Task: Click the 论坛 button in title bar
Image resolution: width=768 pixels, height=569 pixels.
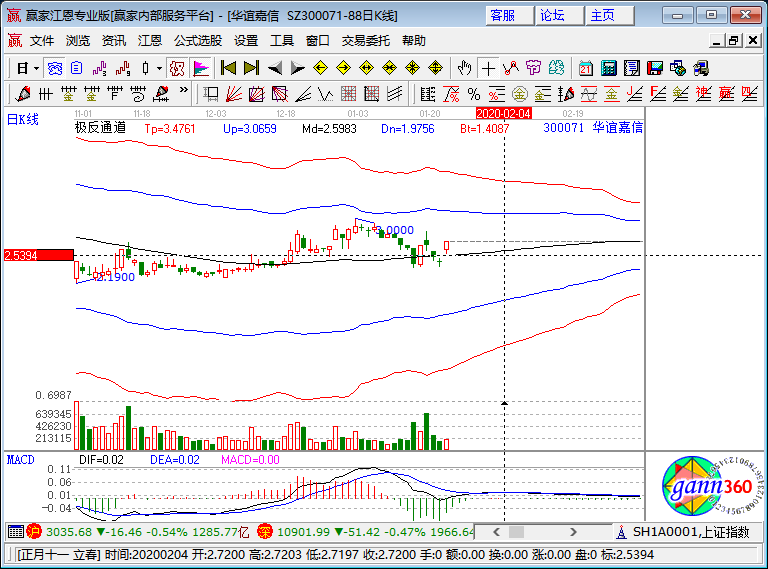Action: [x=560, y=16]
